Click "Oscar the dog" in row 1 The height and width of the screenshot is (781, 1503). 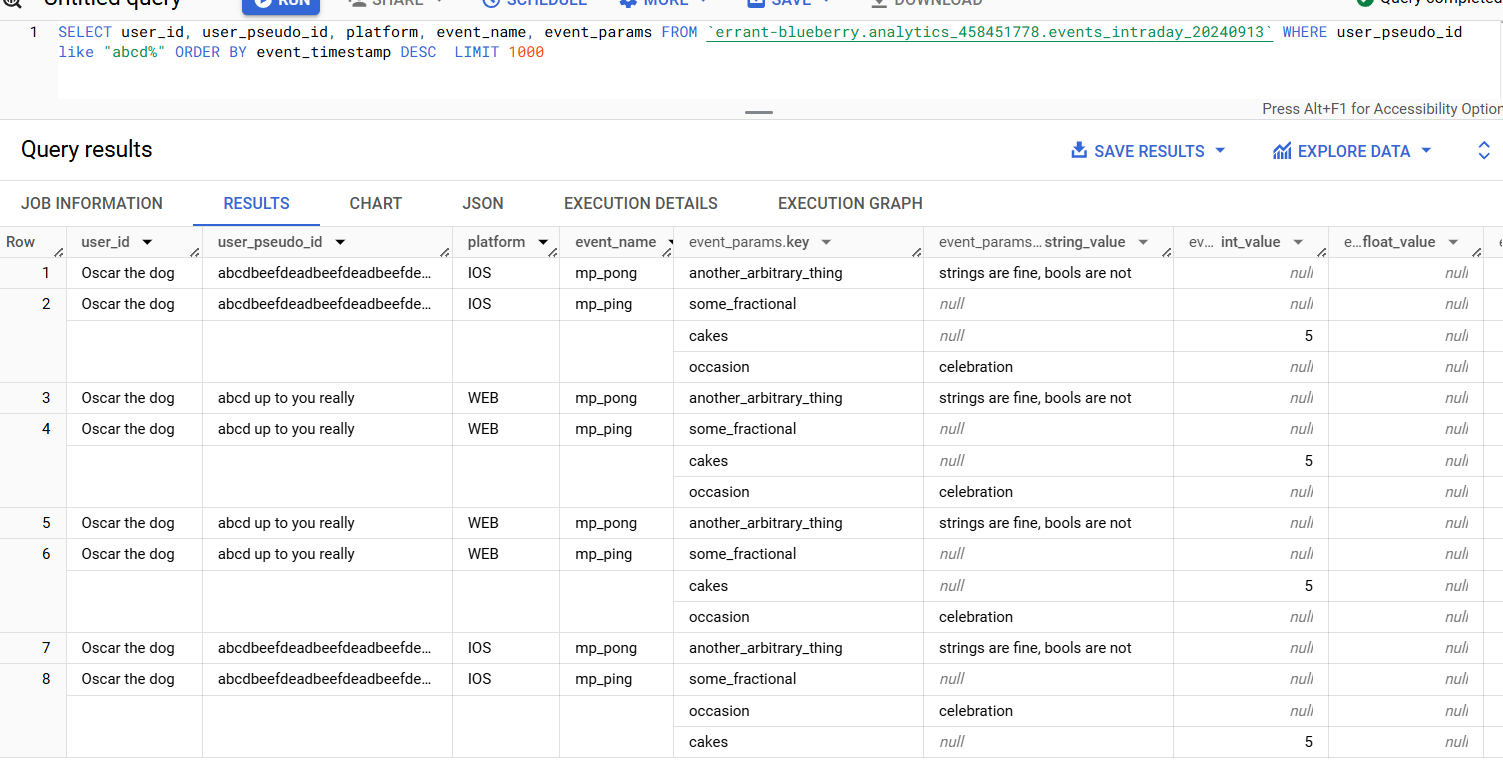pyautogui.click(x=128, y=273)
